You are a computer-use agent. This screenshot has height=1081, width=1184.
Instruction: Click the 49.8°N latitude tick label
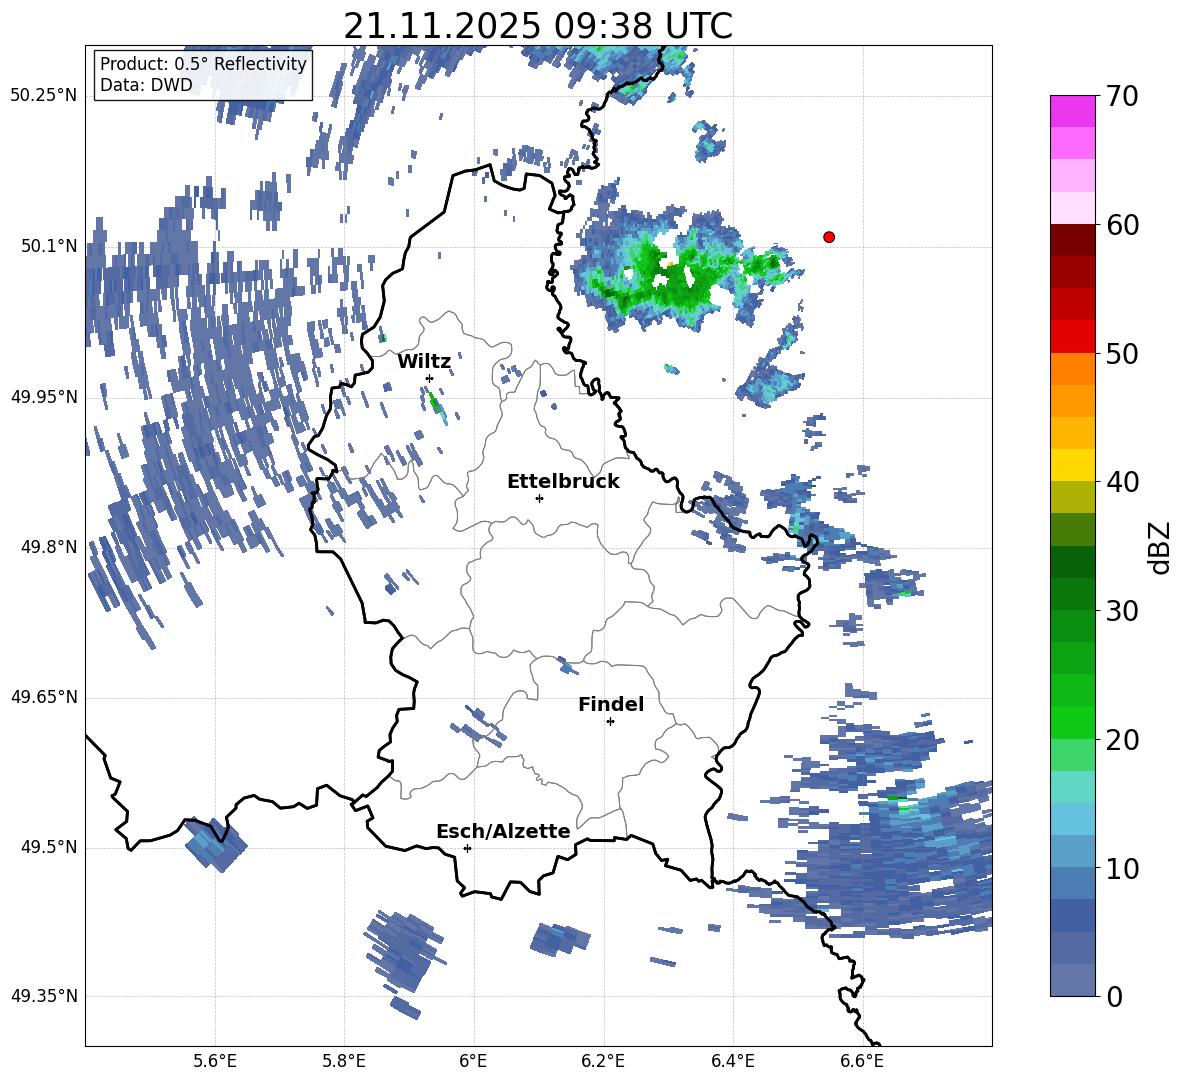point(48,547)
